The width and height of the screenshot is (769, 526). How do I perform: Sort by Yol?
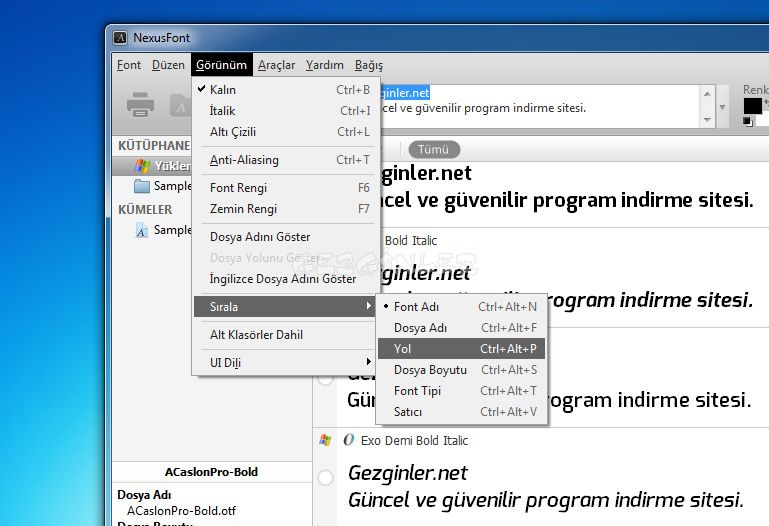(461, 349)
